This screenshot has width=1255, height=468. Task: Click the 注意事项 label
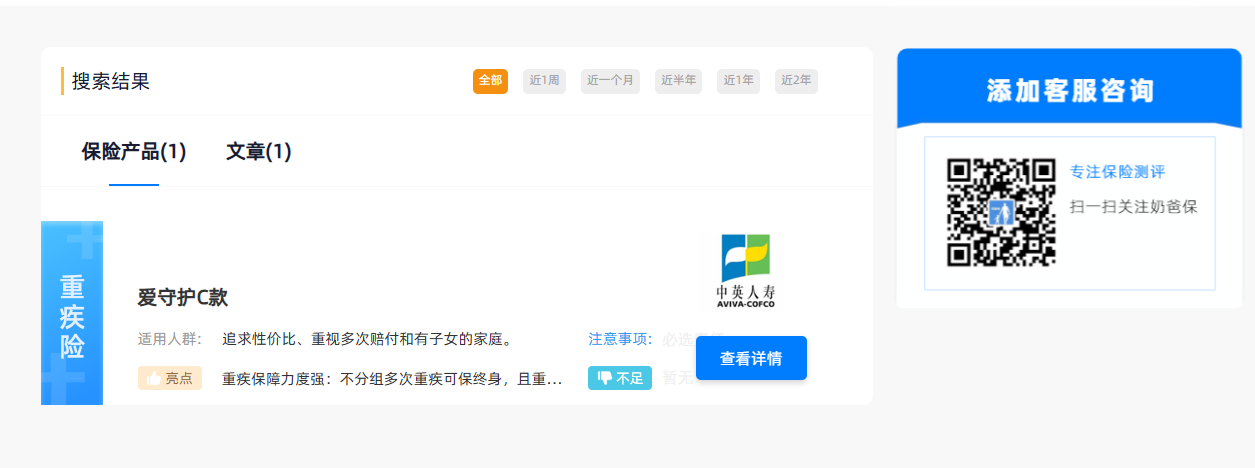tap(620, 339)
